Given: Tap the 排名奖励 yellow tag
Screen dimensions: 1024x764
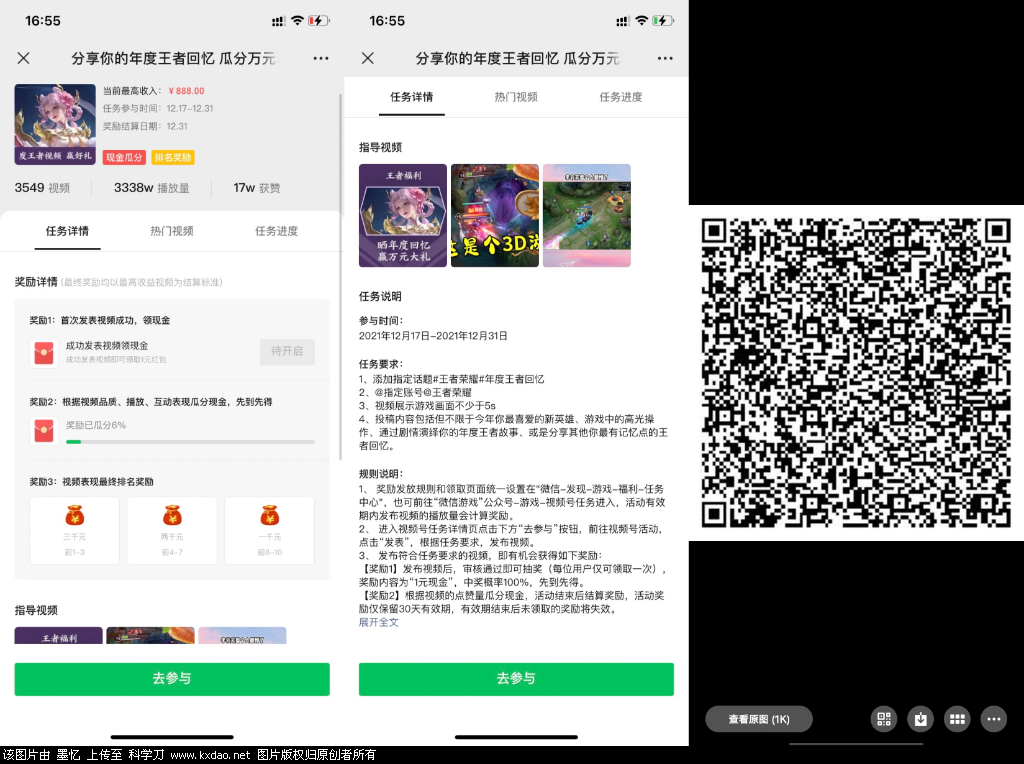Looking at the screenshot, I should [173, 157].
